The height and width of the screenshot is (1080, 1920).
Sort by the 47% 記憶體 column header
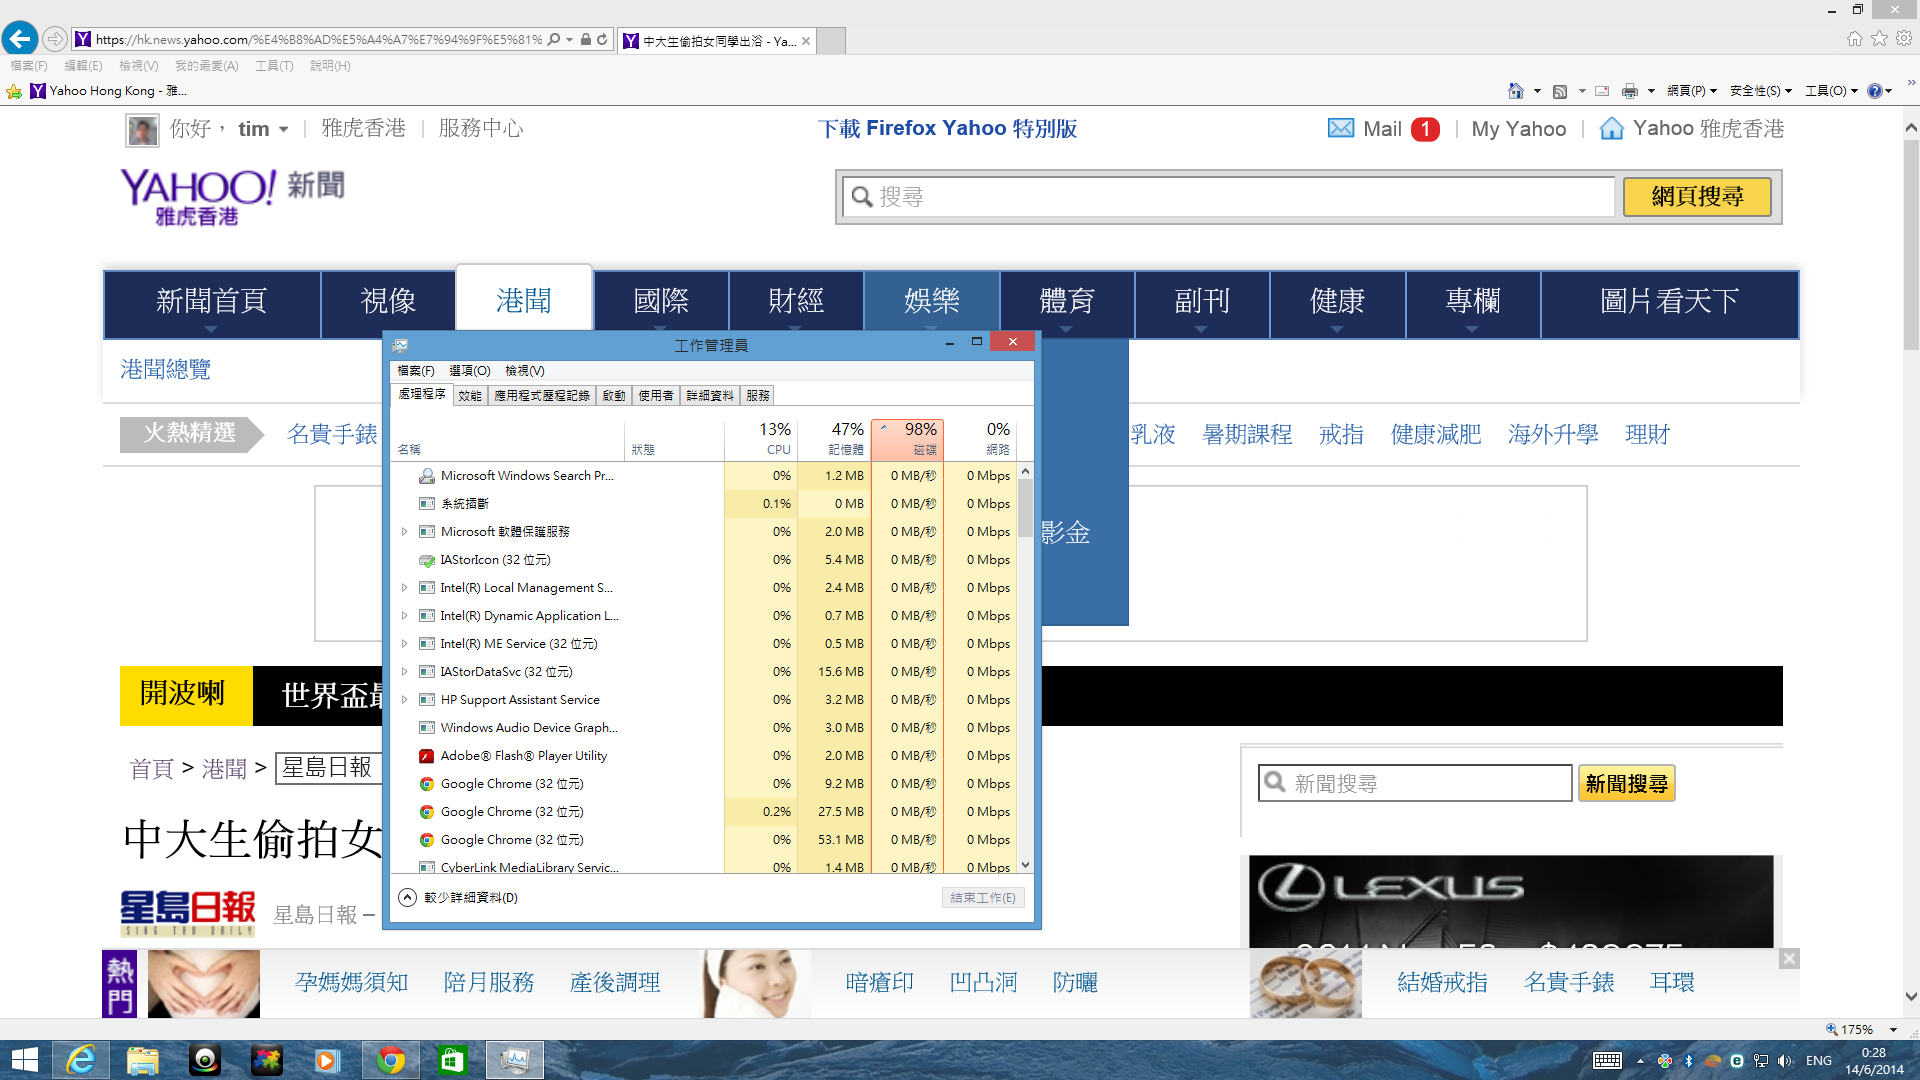(x=834, y=438)
